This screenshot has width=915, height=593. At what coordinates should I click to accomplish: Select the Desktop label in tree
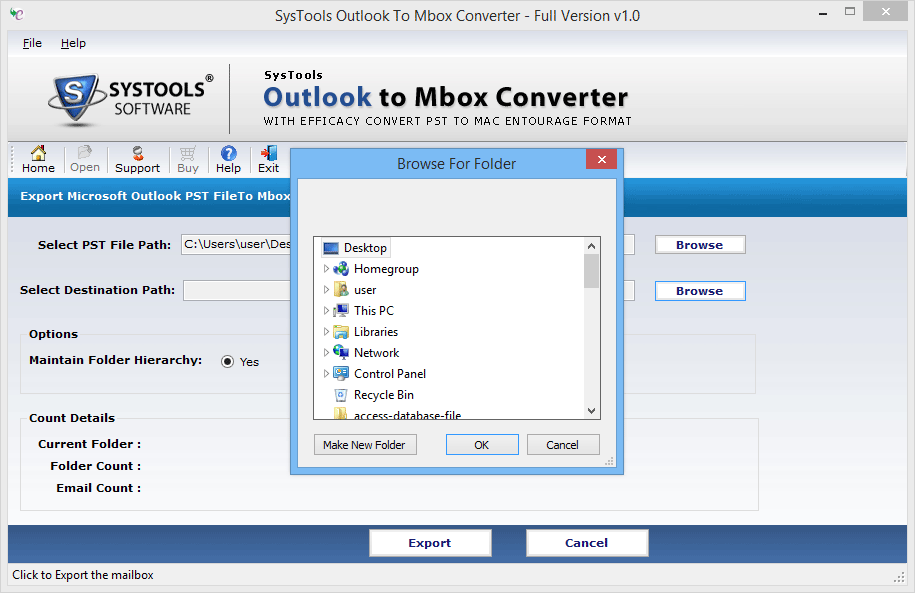pos(365,248)
